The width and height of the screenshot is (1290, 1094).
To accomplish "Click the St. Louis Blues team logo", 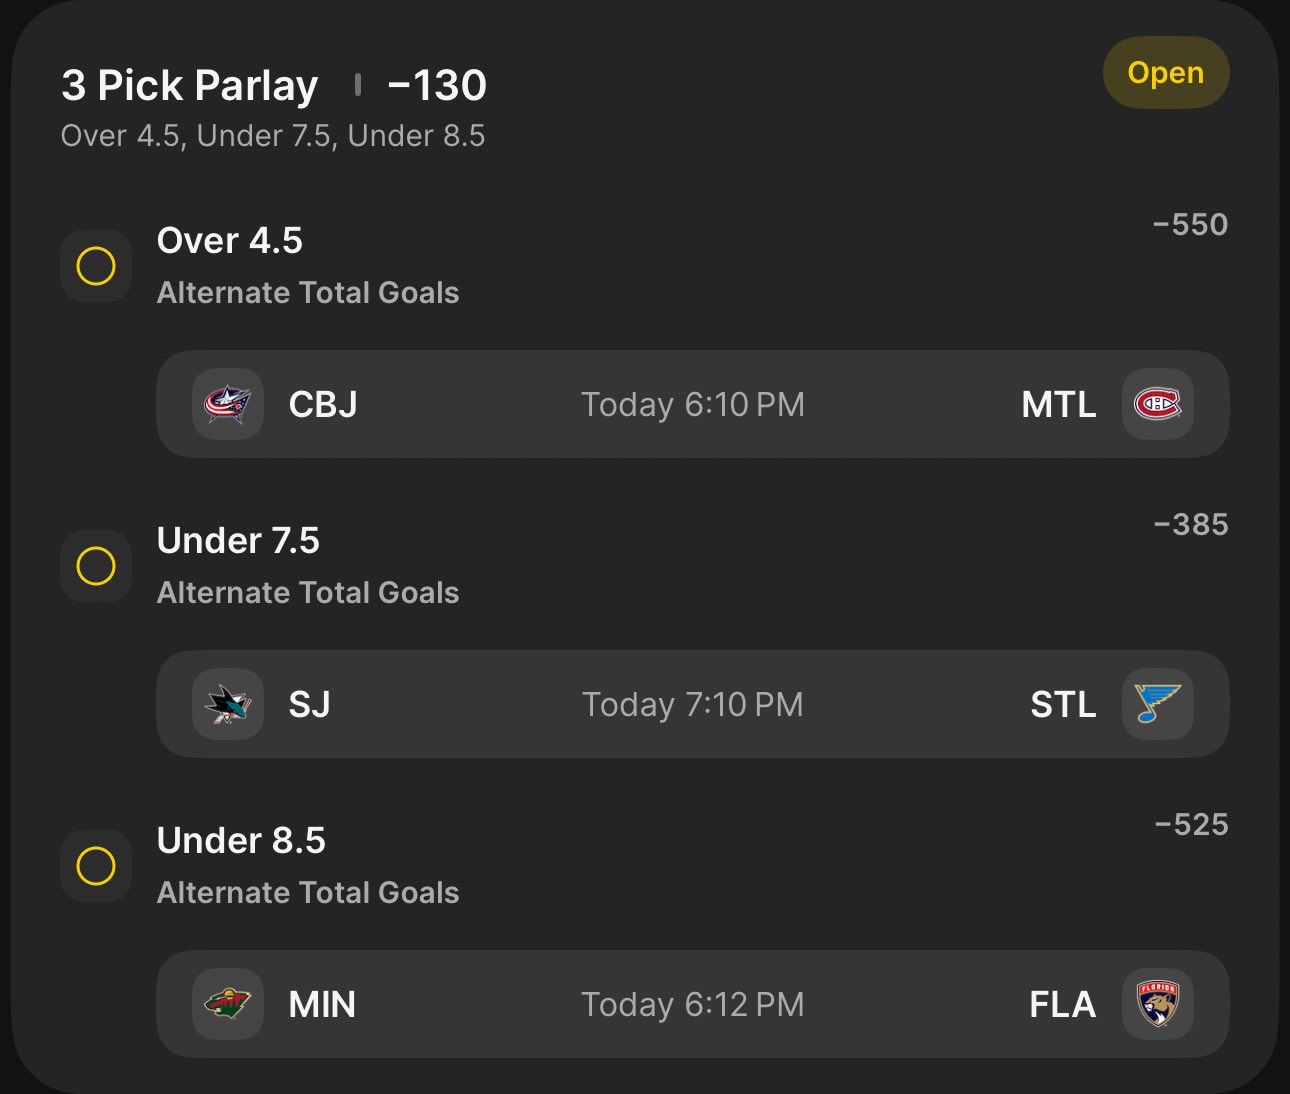I will tap(1157, 704).
